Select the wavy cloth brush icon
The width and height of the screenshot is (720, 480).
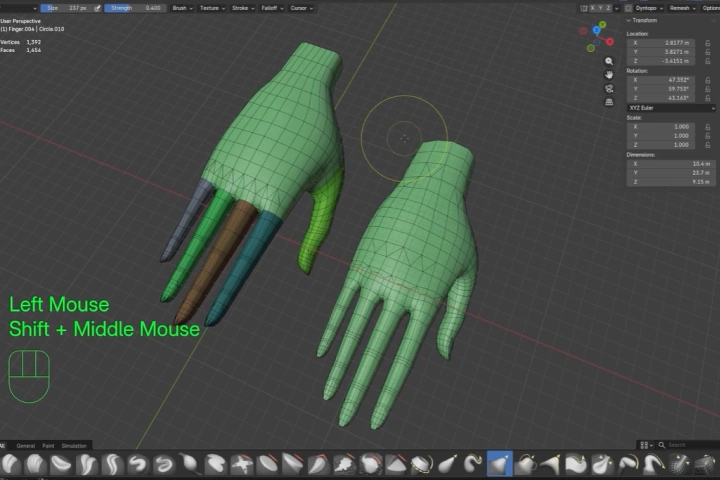pos(576,464)
